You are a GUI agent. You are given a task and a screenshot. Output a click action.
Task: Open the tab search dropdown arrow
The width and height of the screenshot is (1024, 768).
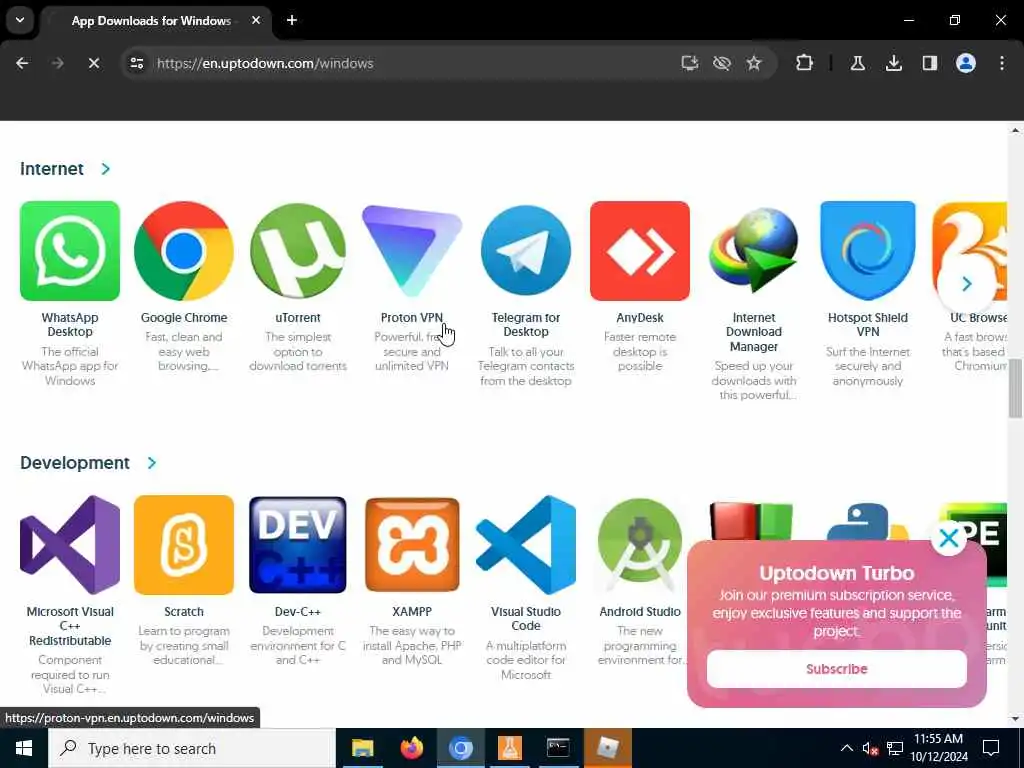click(20, 20)
